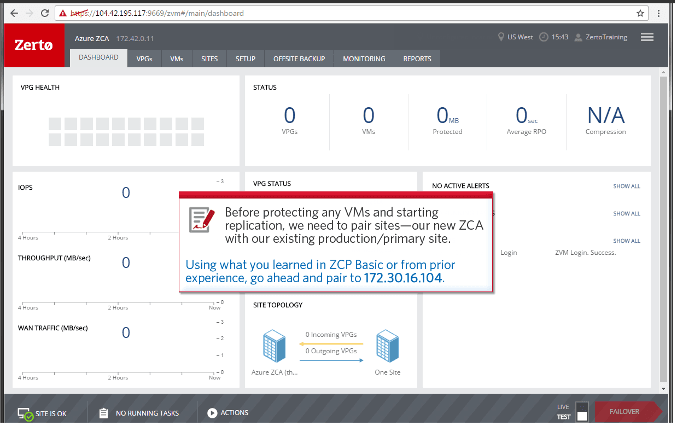
Task: Open the Sites tab
Action: click(x=210, y=59)
